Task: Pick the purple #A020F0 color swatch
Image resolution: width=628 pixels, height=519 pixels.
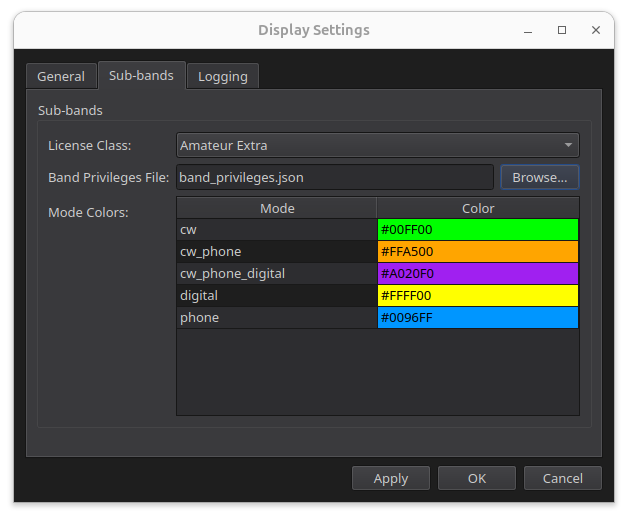Action: 478,274
